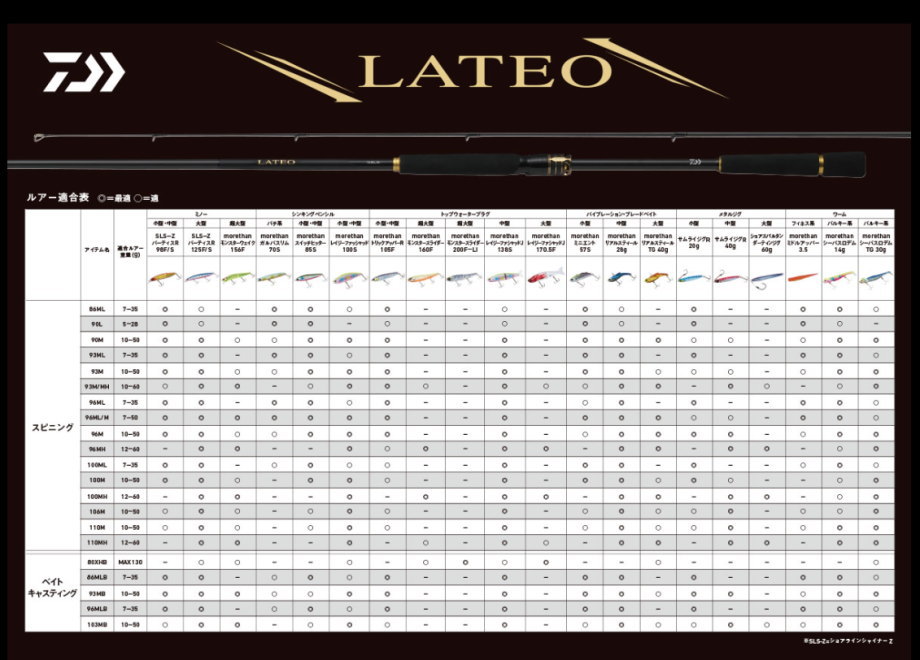
Task: Click the ルアー適合表 heading
Action: pos(50,201)
